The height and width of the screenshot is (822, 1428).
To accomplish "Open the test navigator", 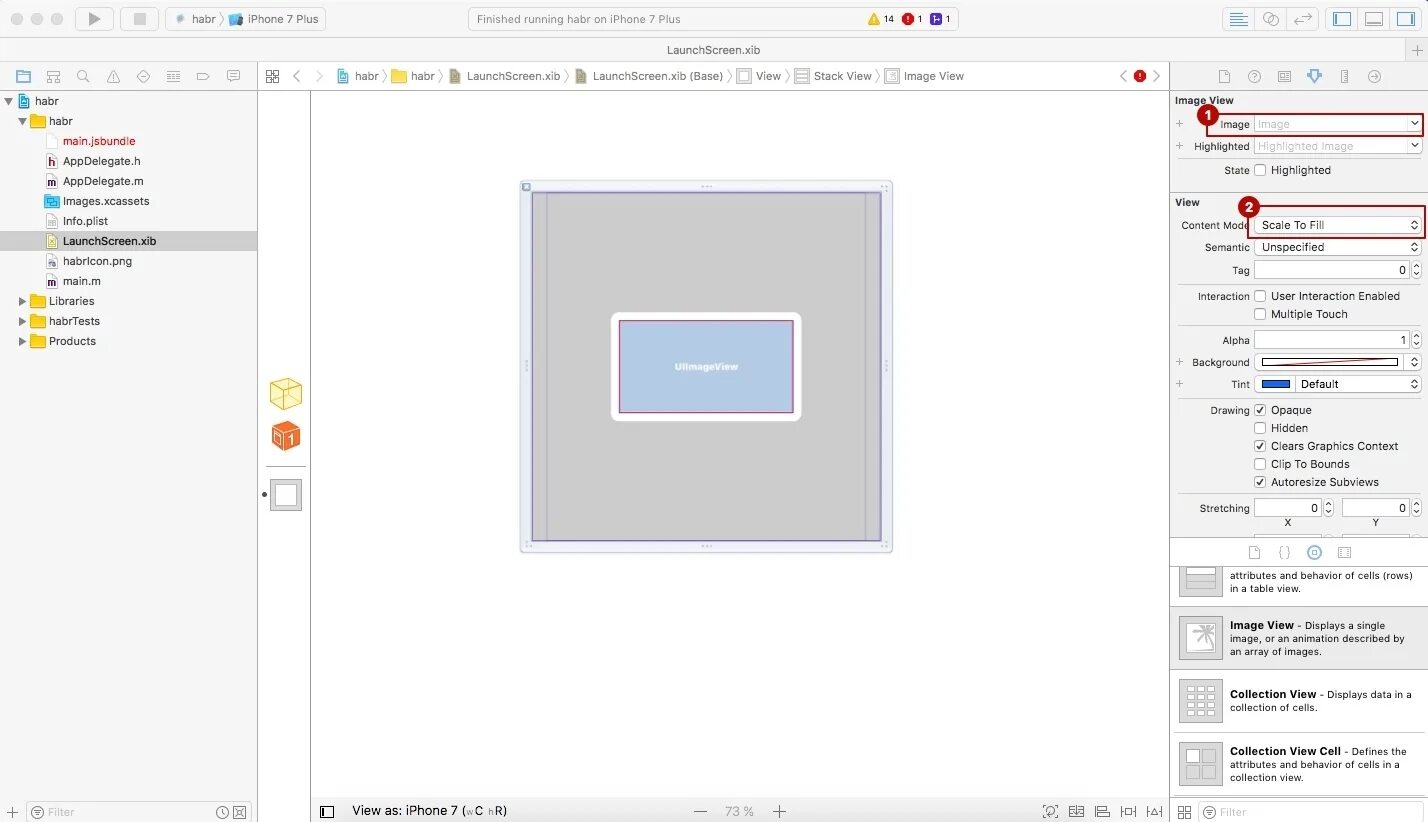I will coord(143,76).
